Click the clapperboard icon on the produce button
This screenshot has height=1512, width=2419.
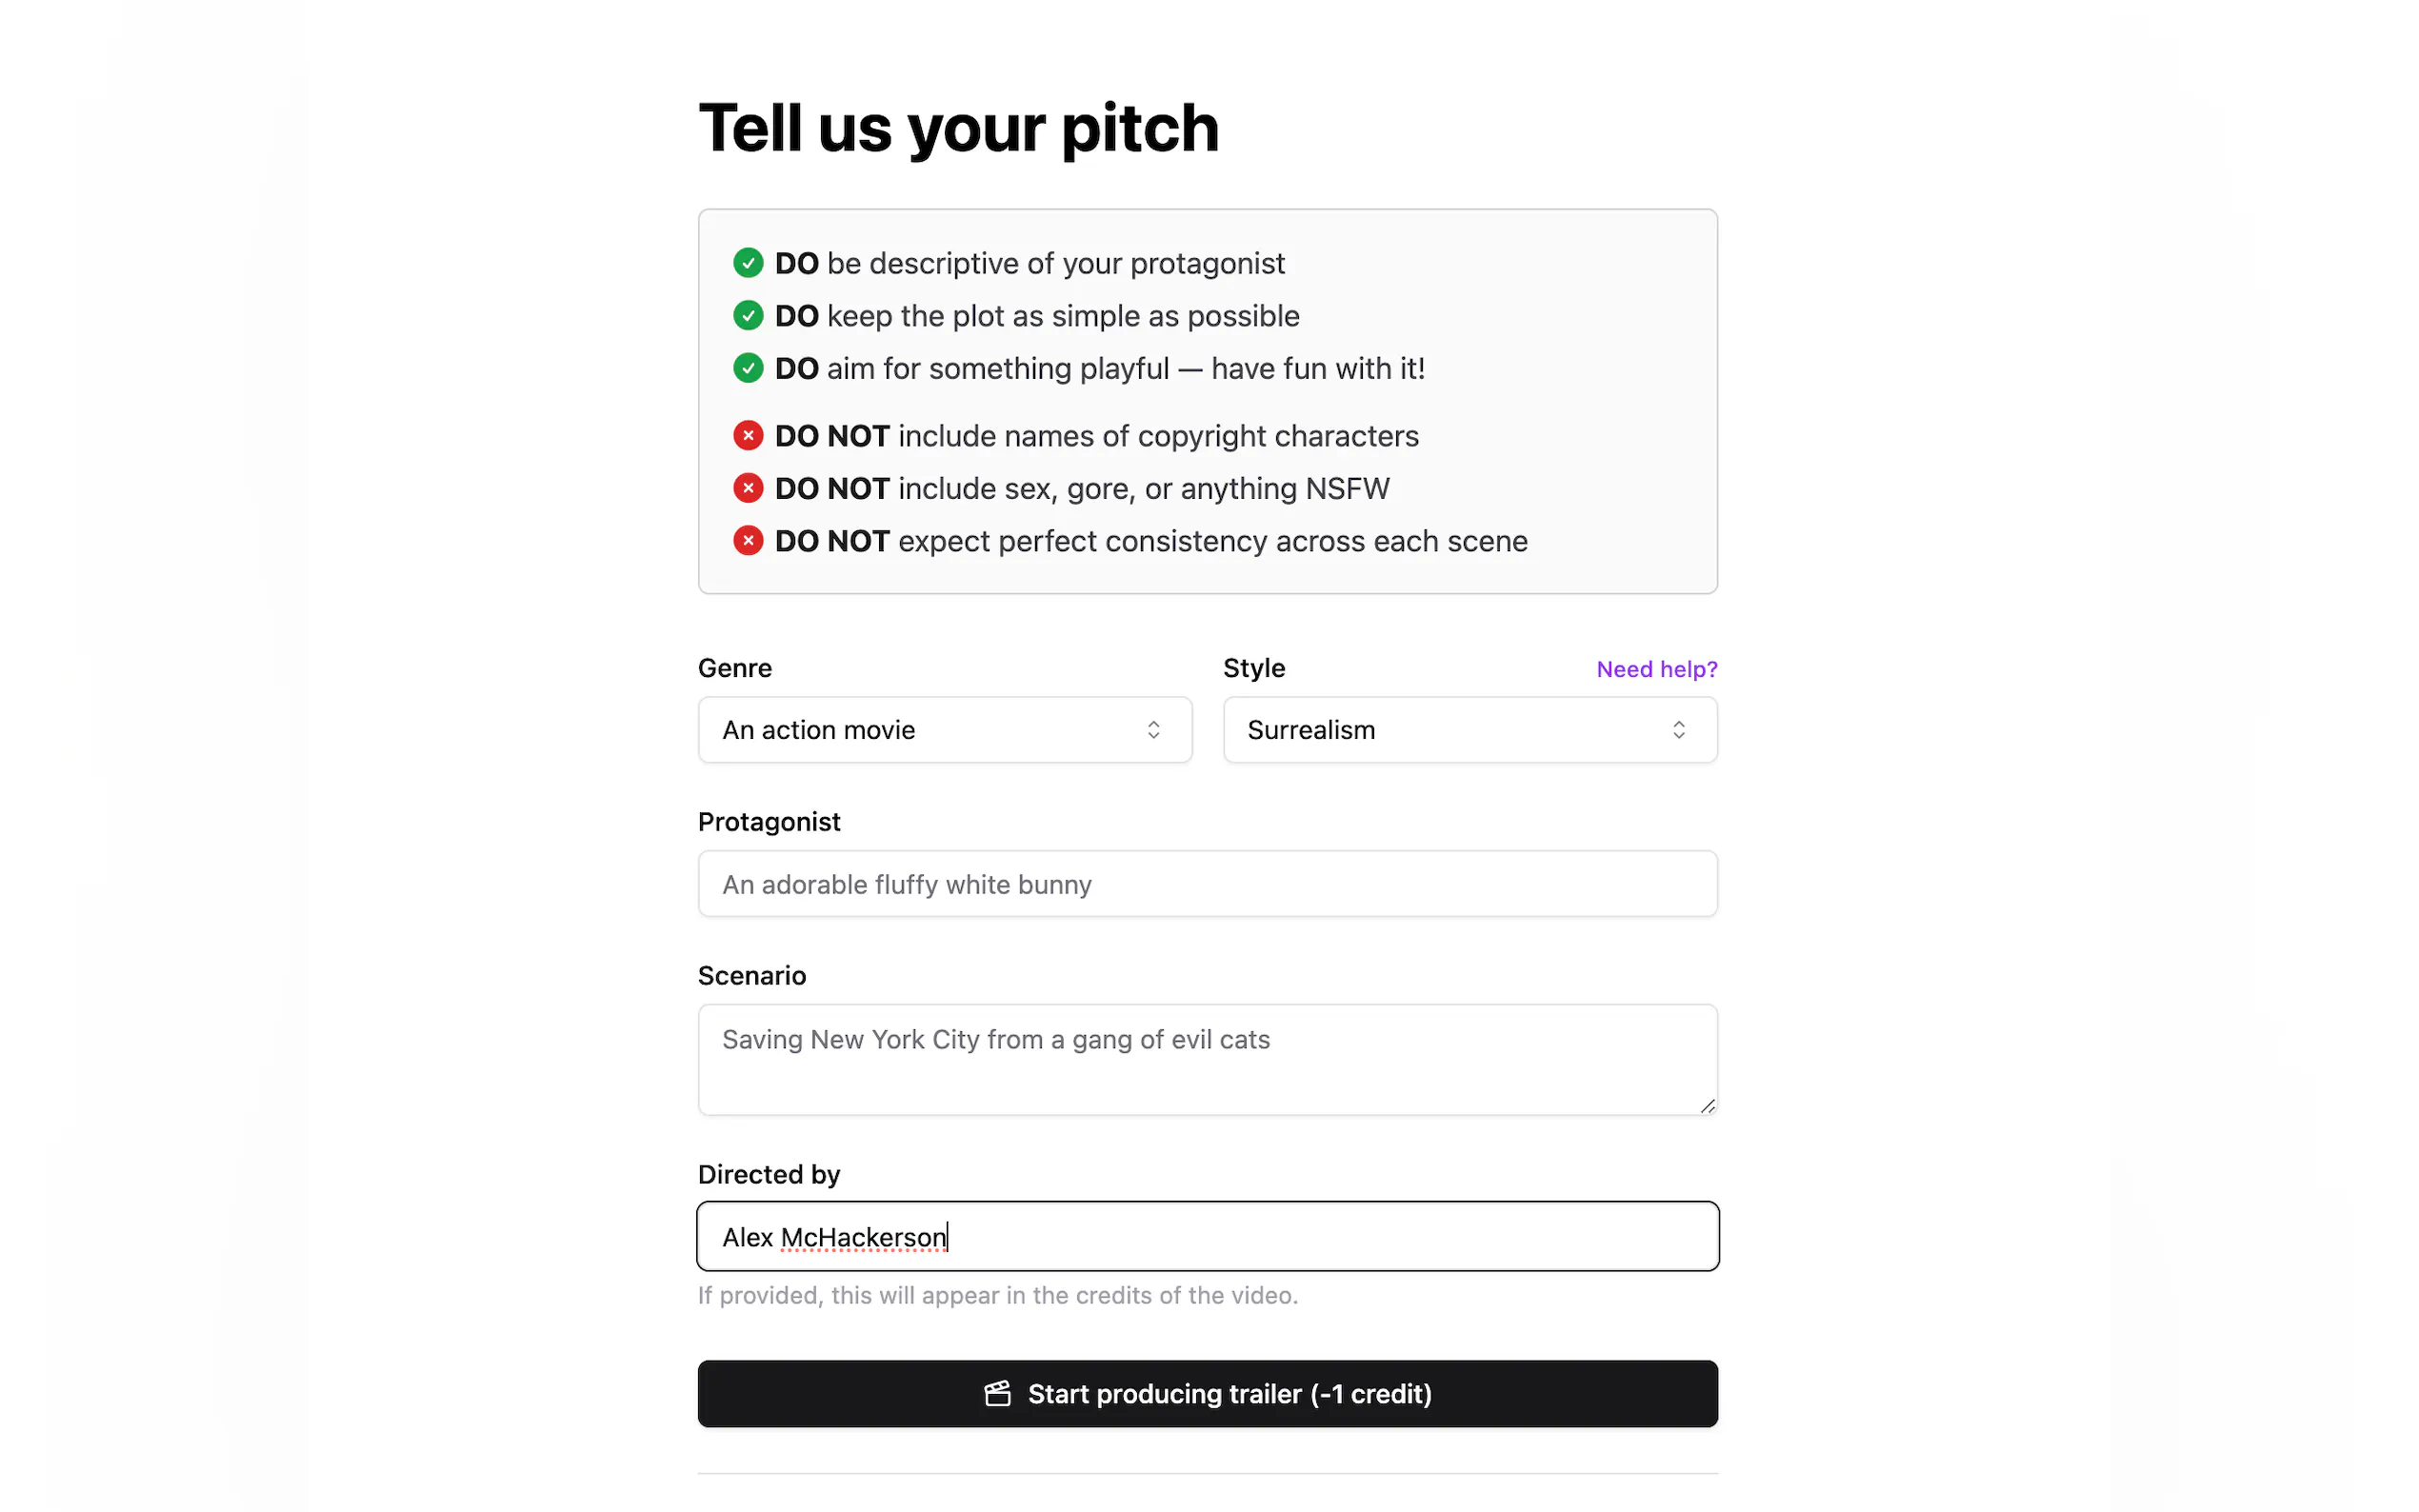998,1394
